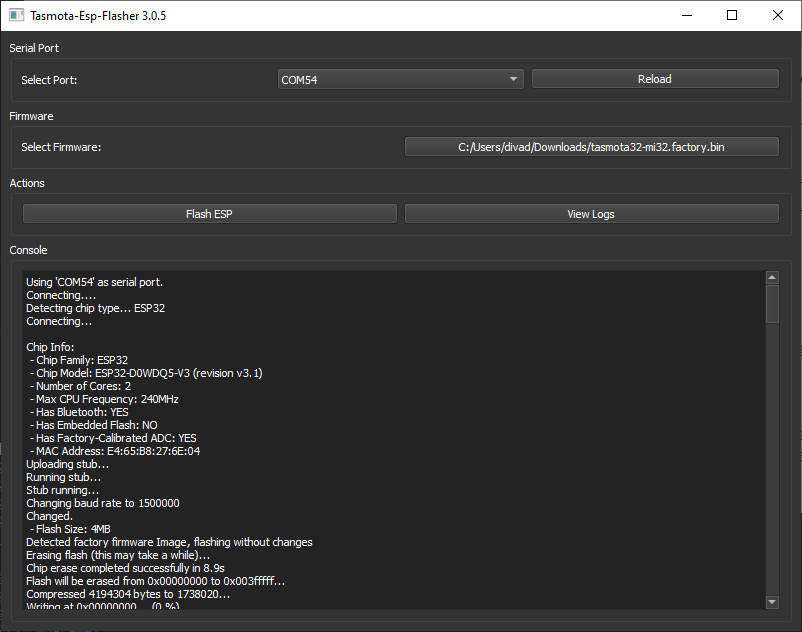Click the console scrollbar down arrow
The image size is (802, 632).
[x=772, y=602]
